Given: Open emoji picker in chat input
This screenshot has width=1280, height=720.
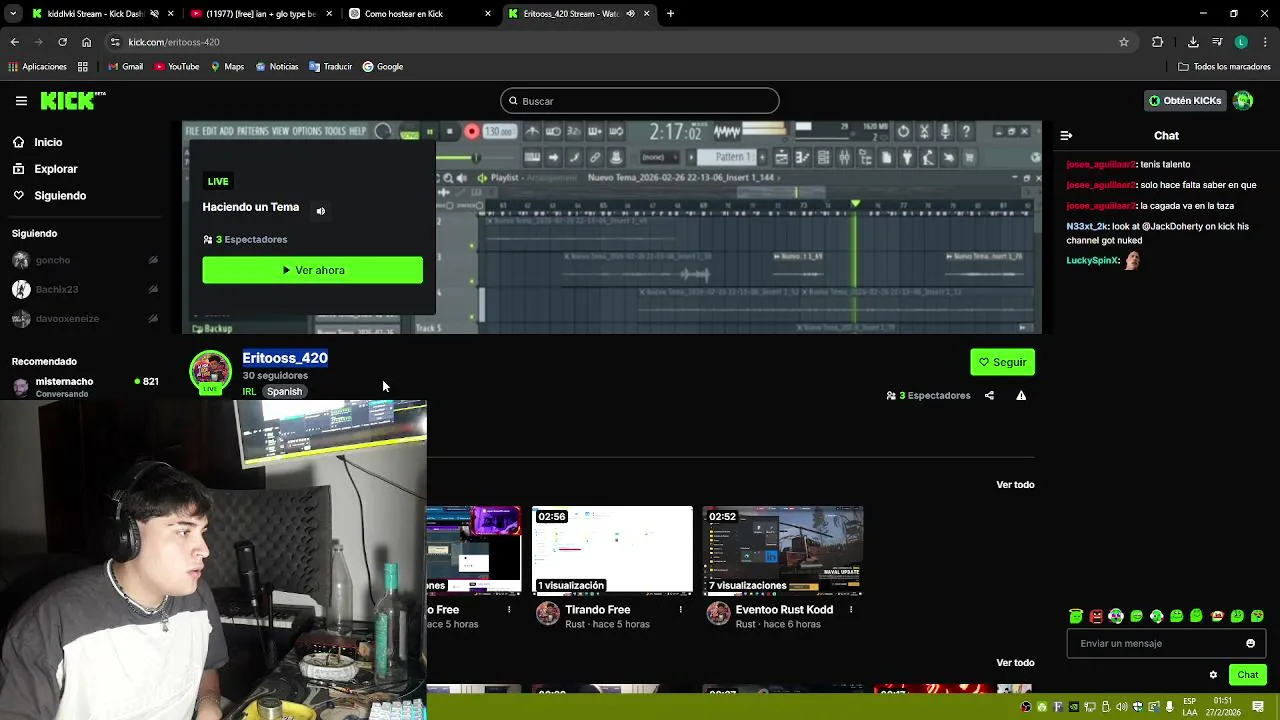Looking at the screenshot, I should 1250,644.
